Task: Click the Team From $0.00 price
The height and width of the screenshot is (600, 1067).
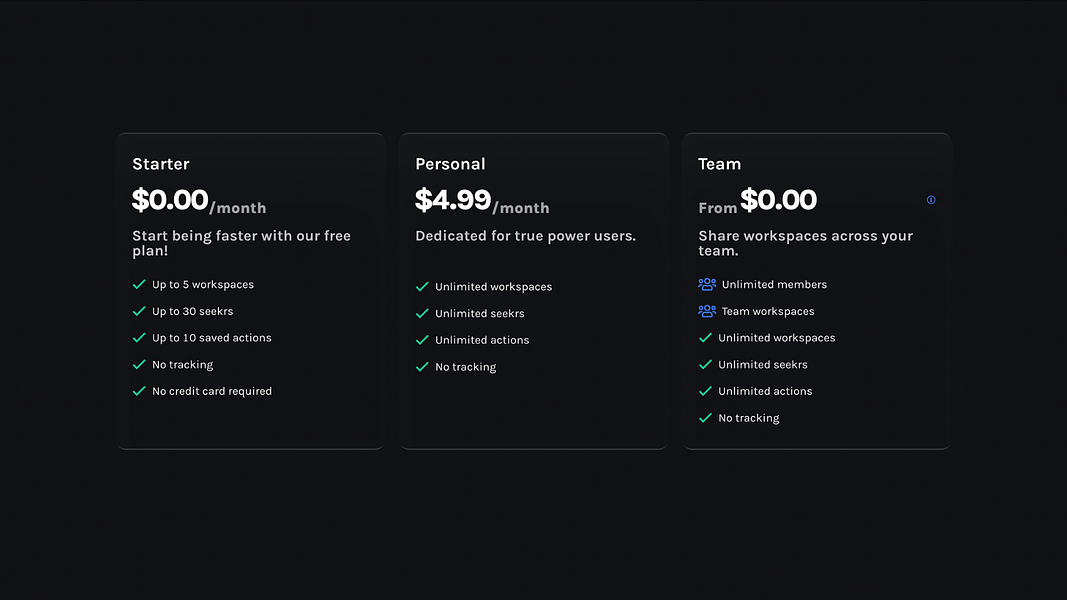Action: pos(757,201)
